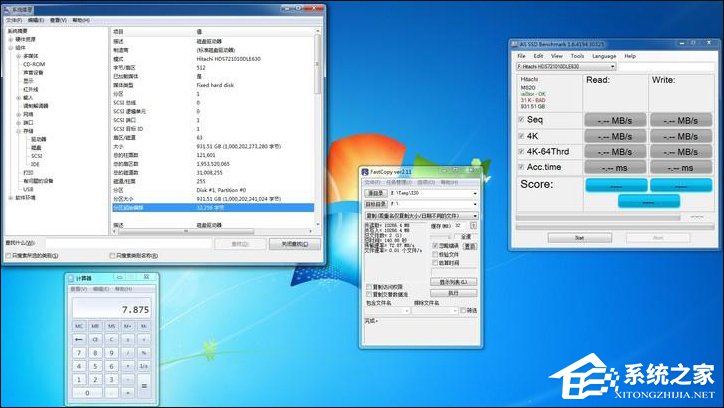Viewport: 724px width, 408px height.
Task: Click the calculator digit 4 key
Action: point(79,366)
